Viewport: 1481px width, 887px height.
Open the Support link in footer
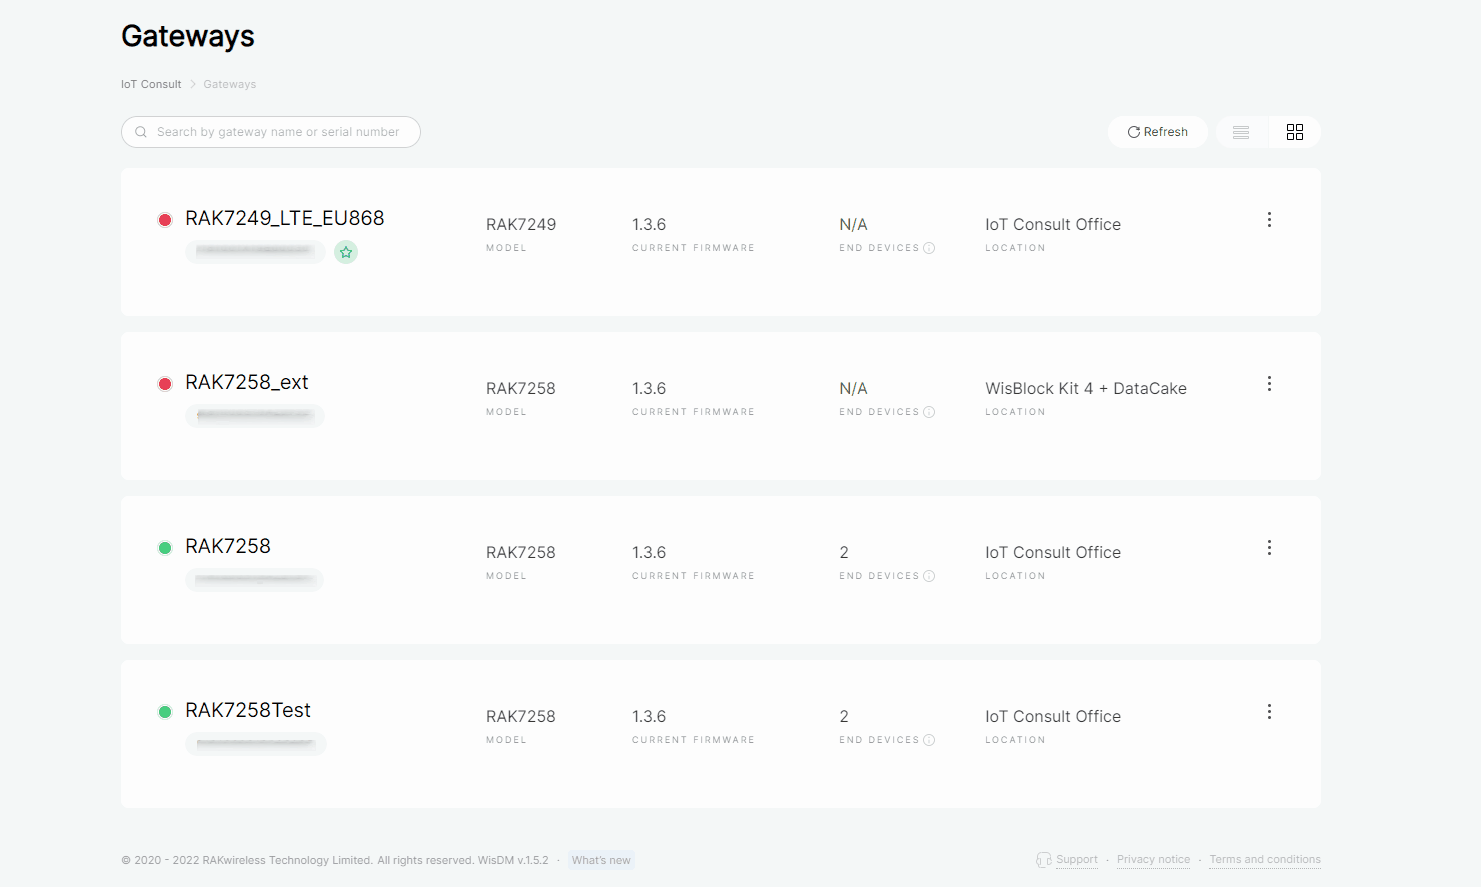point(1076,860)
